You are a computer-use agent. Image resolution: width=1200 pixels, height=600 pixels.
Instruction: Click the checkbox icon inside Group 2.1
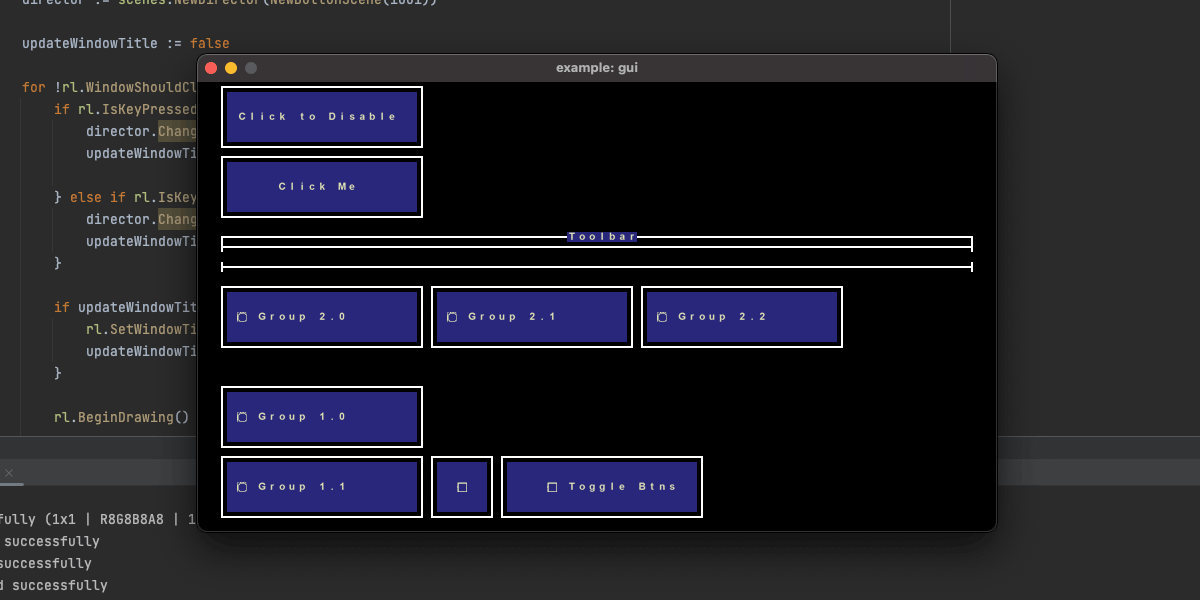pyautogui.click(x=453, y=316)
